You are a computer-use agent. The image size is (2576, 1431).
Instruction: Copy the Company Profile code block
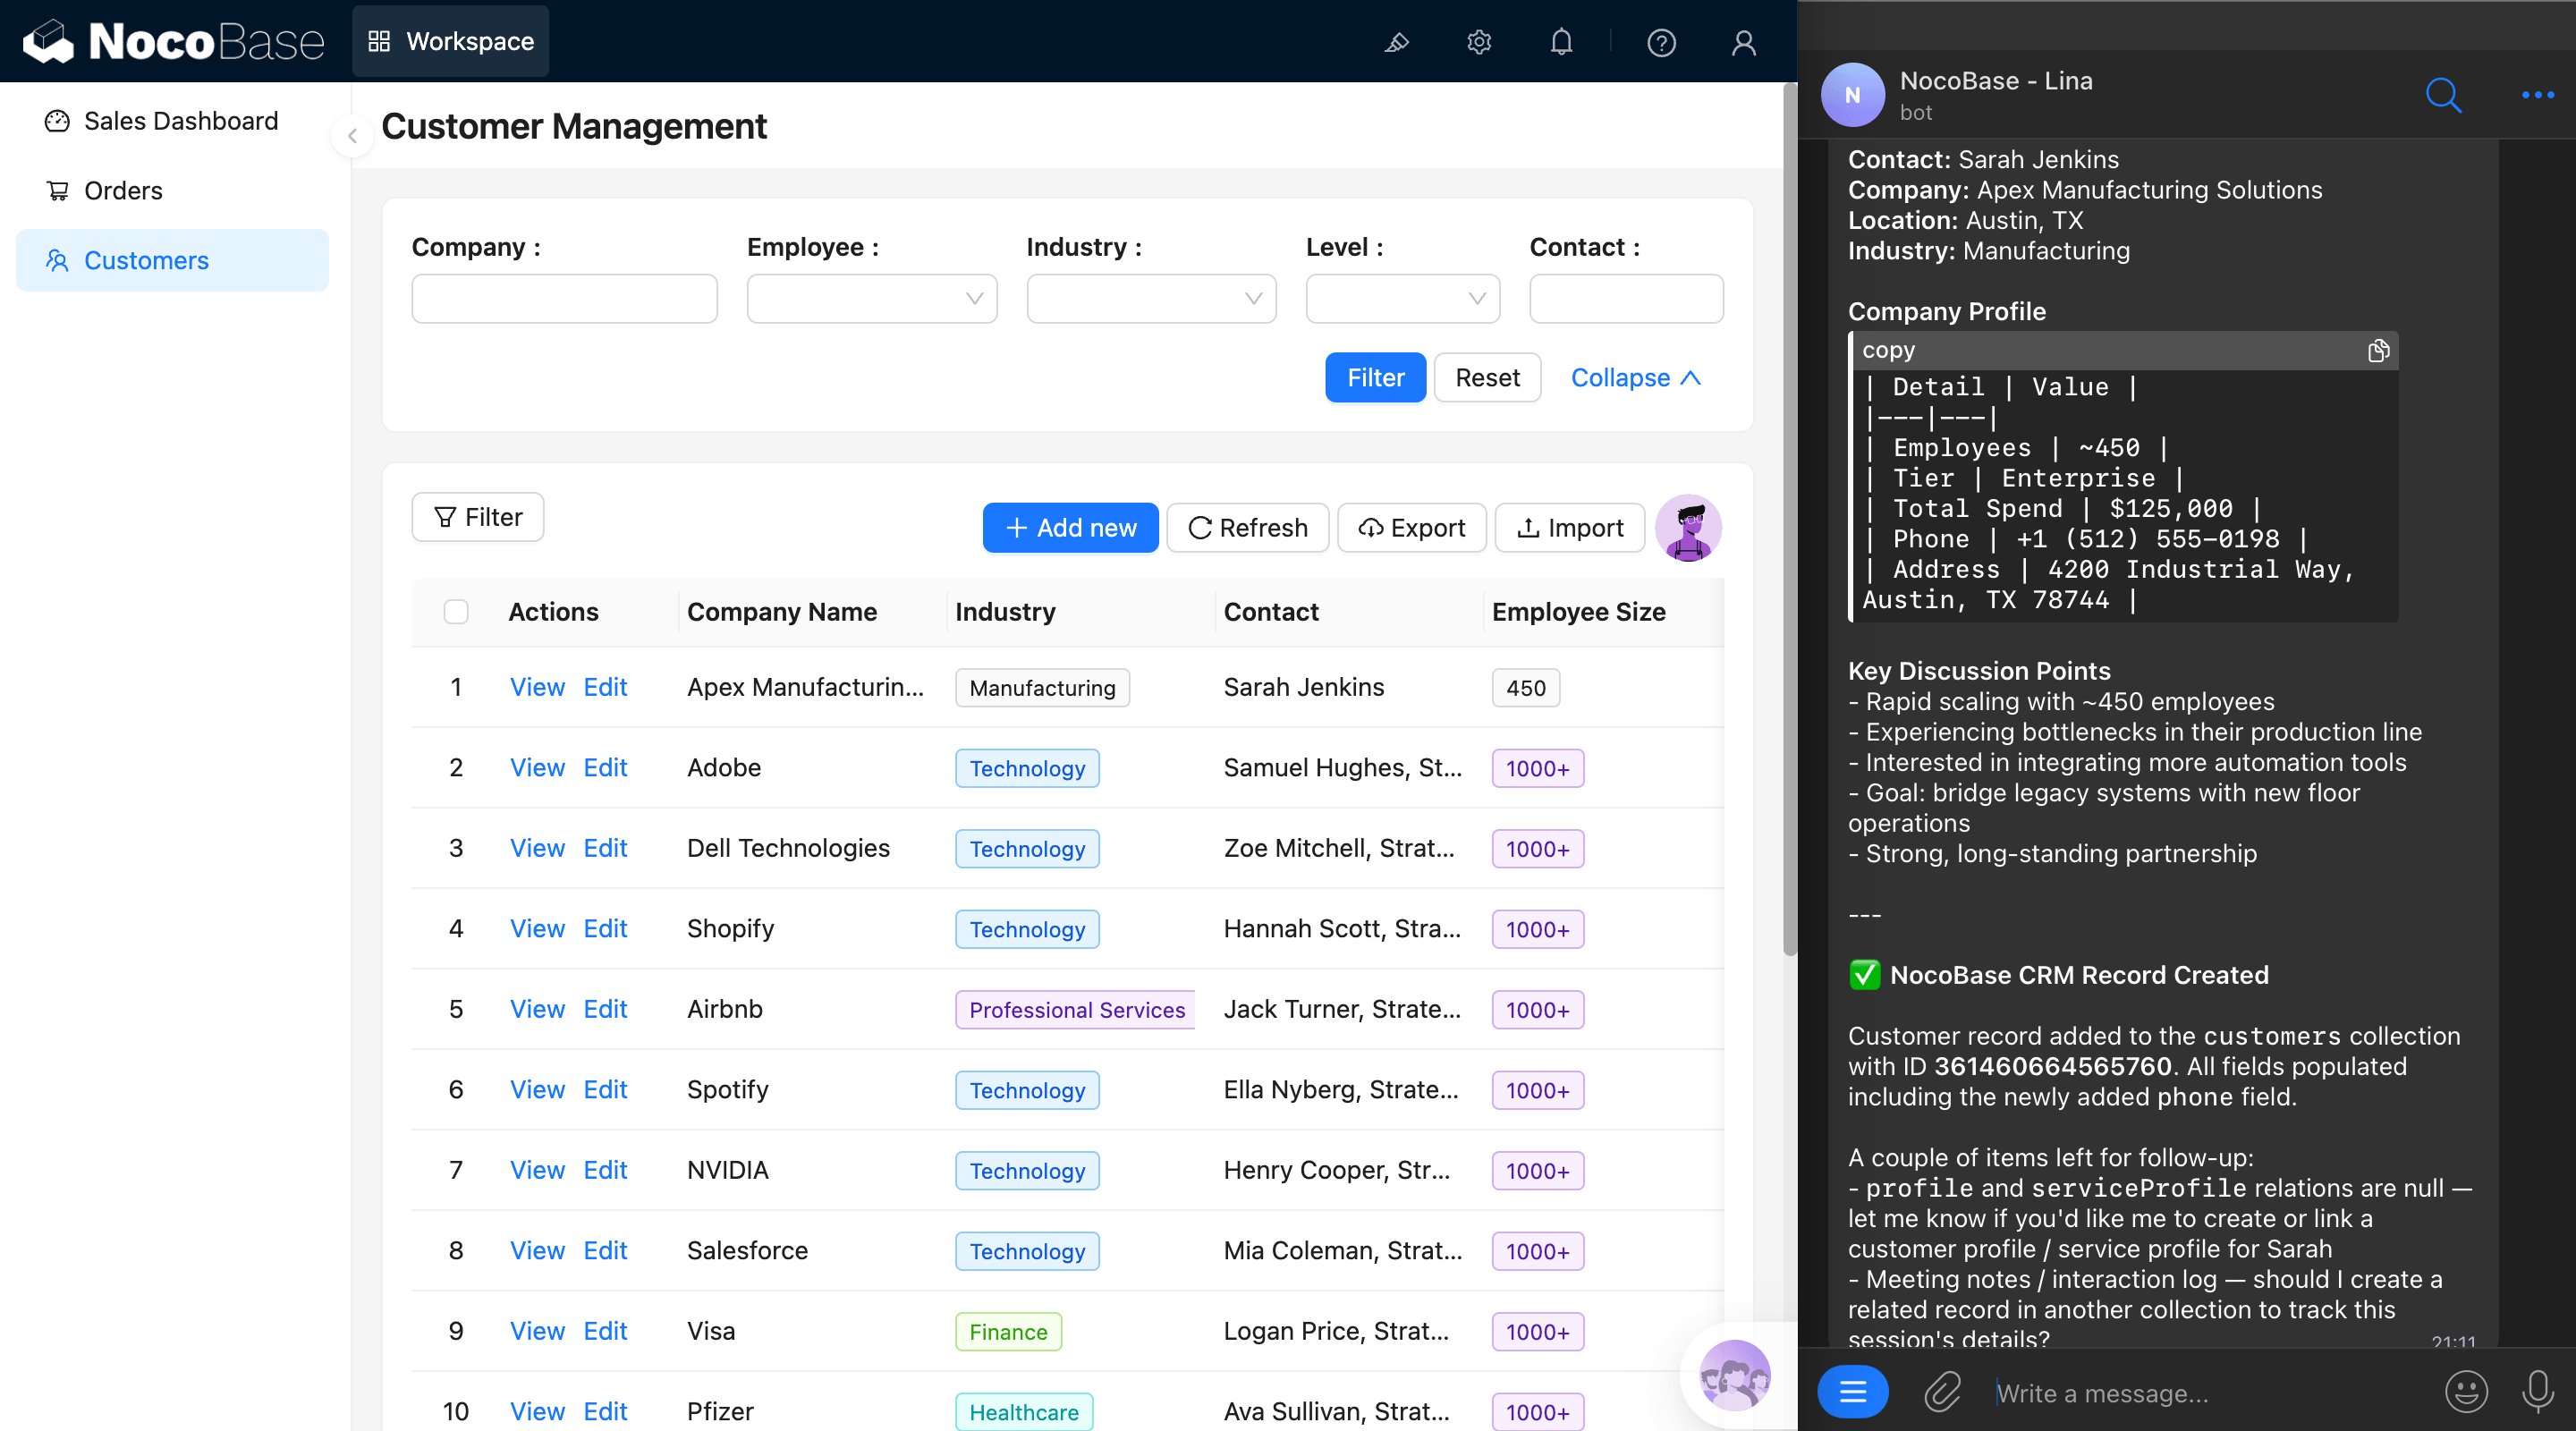pos(2378,350)
